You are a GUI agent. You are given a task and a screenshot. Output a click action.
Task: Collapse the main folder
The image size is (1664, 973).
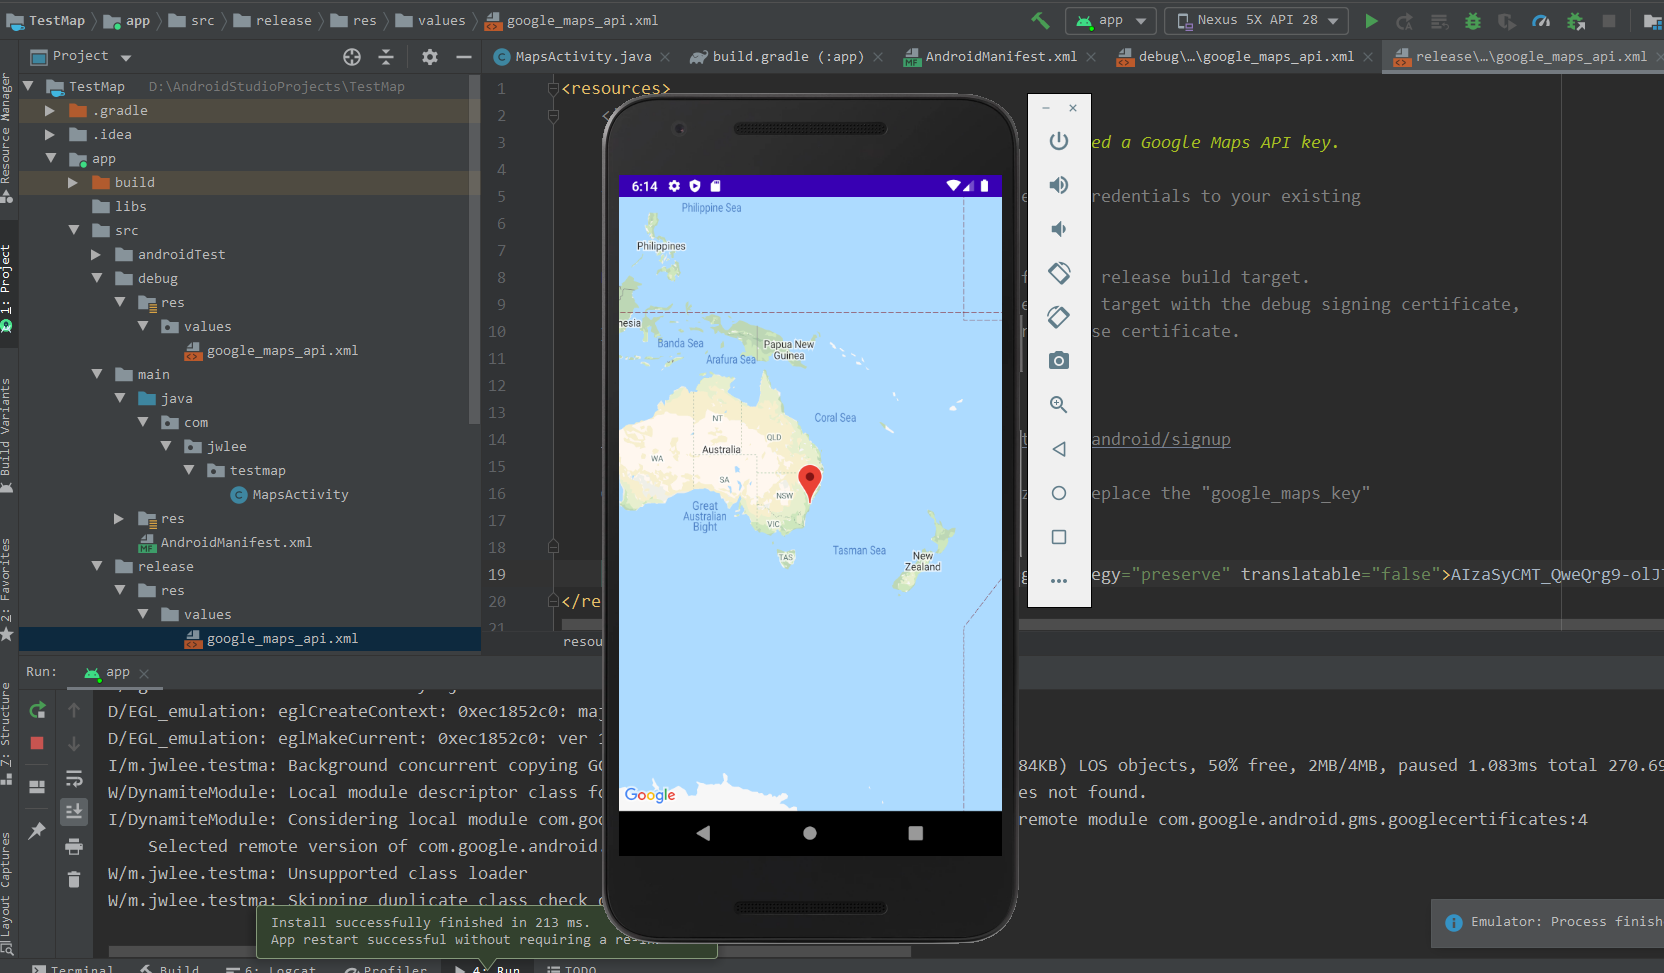click(97, 375)
